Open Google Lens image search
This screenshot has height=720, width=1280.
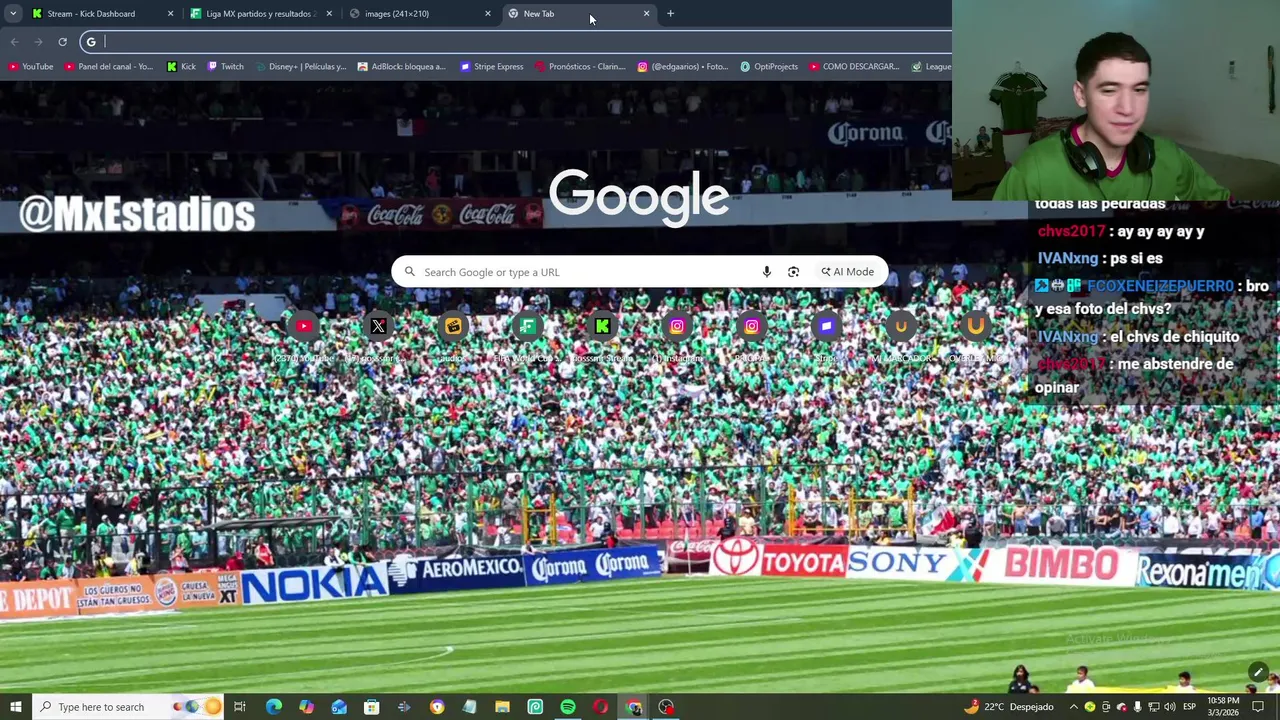tap(793, 272)
